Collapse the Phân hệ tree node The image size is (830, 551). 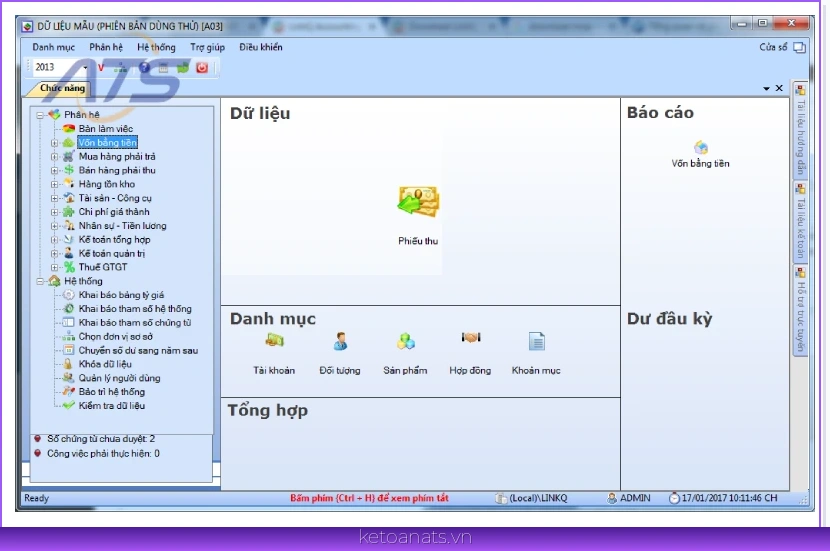40,115
